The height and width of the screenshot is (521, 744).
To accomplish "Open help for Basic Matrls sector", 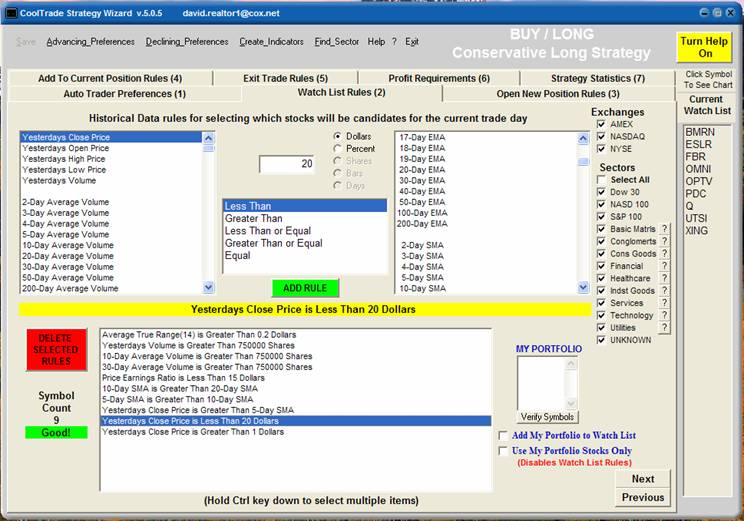I will pos(664,229).
